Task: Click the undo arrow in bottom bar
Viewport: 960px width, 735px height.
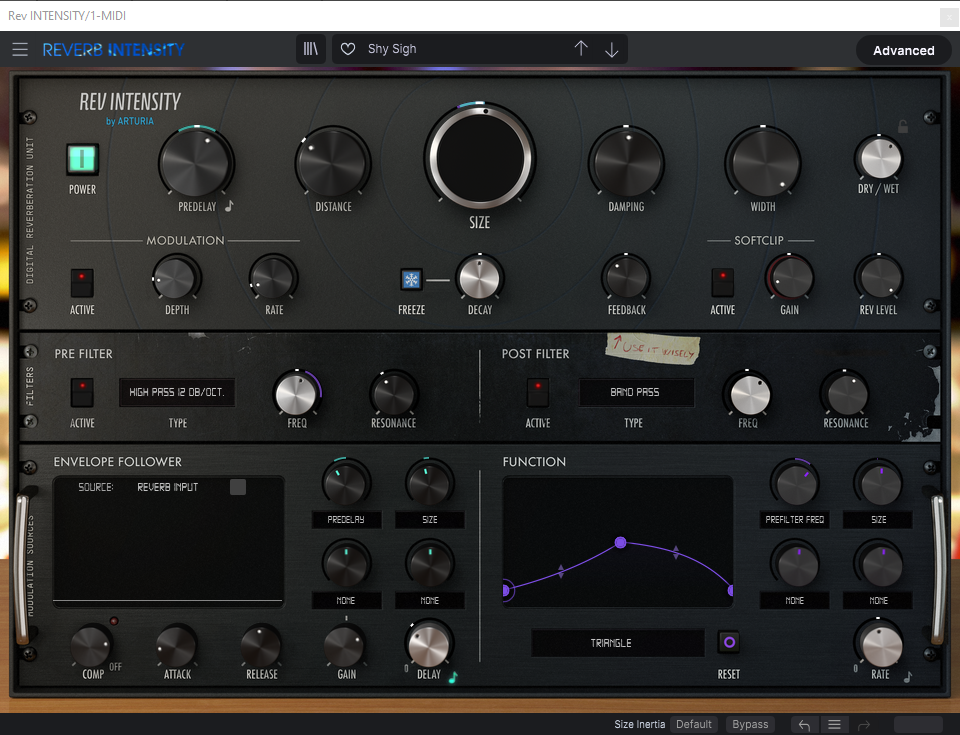Action: coord(804,725)
